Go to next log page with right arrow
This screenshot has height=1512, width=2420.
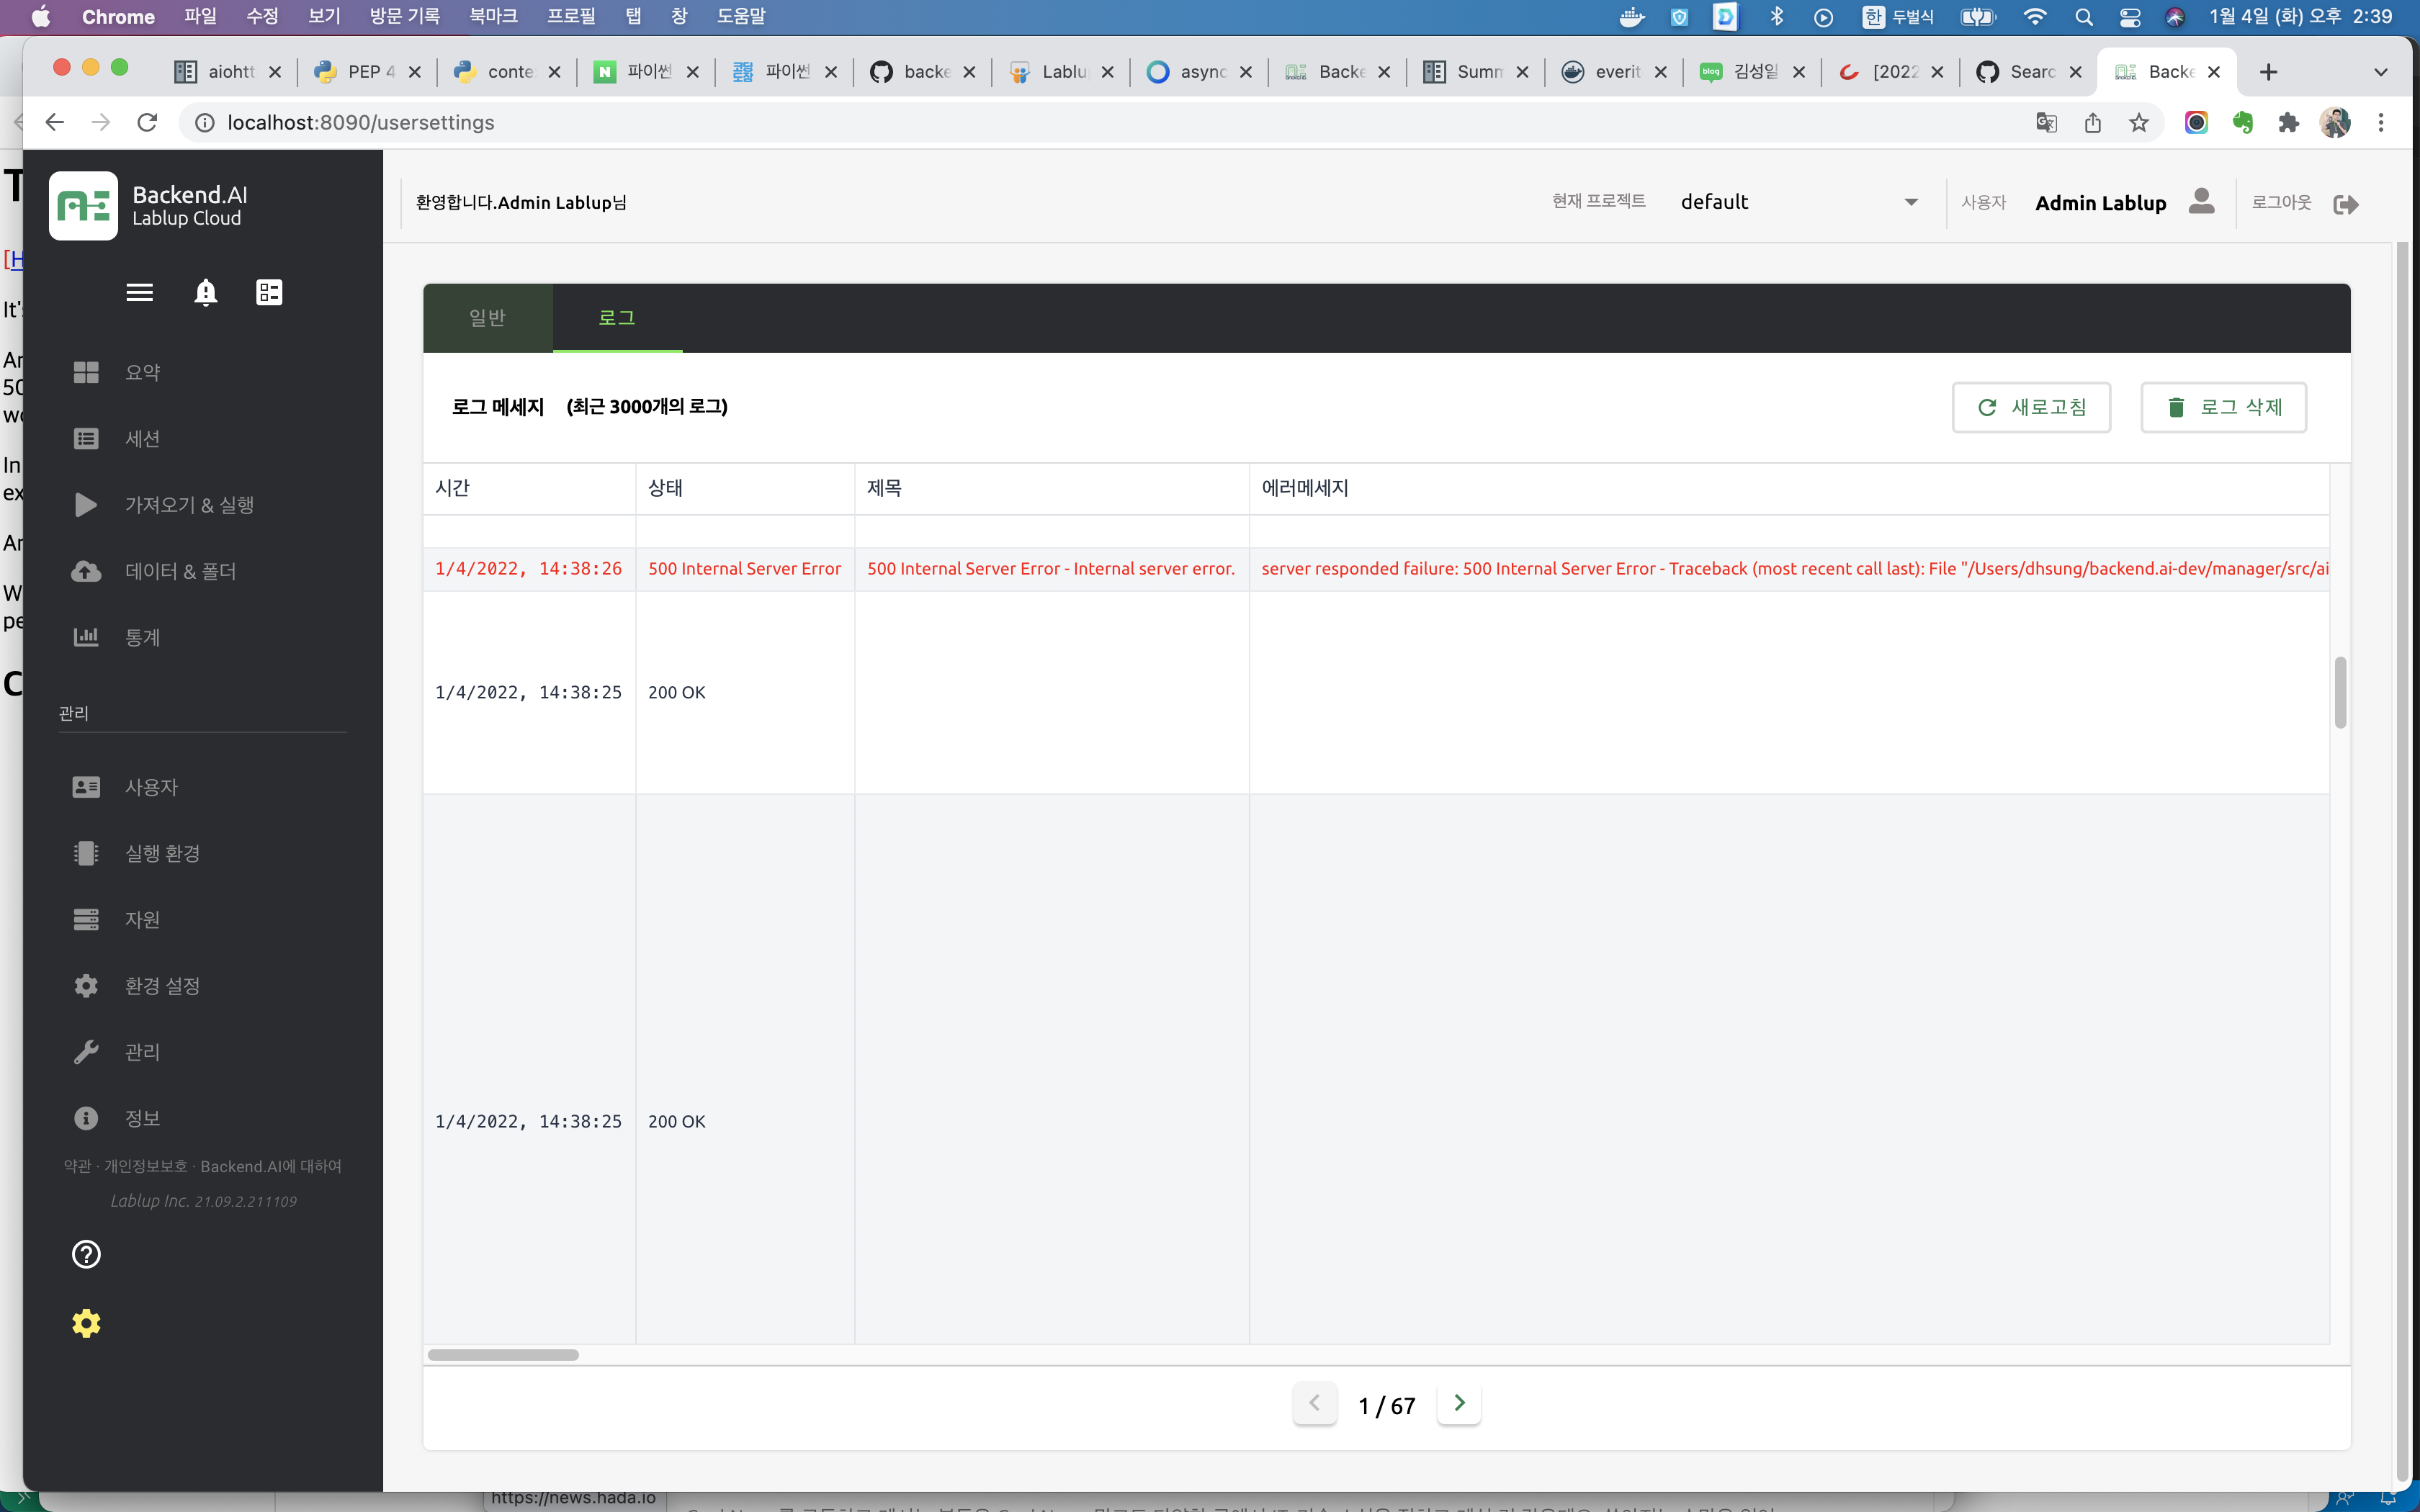point(1459,1403)
